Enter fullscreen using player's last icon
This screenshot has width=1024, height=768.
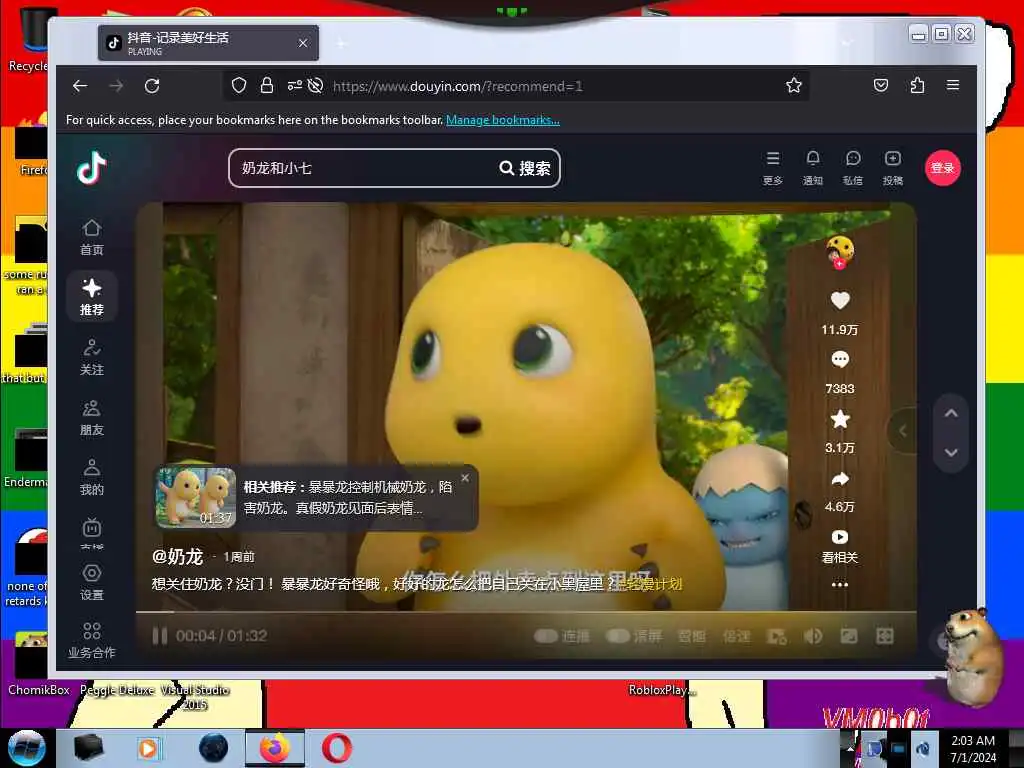(884, 636)
